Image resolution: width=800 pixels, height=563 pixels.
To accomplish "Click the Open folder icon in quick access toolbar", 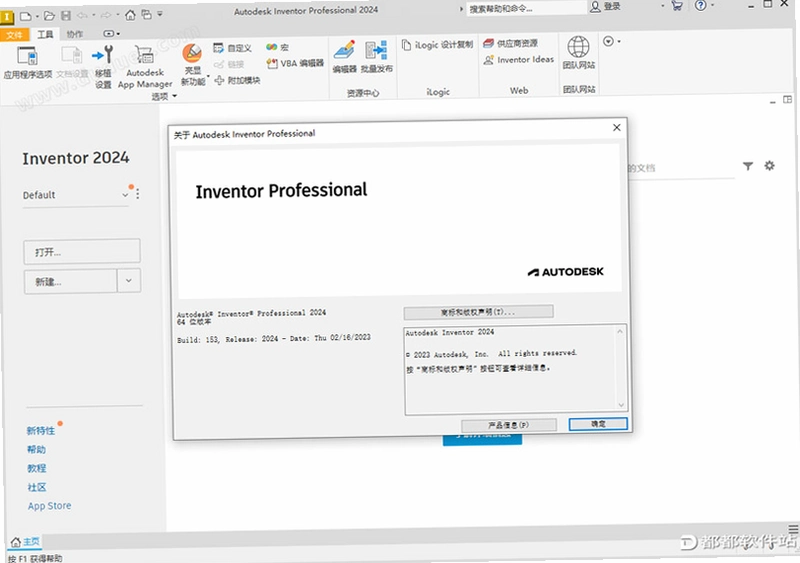I will [49, 16].
